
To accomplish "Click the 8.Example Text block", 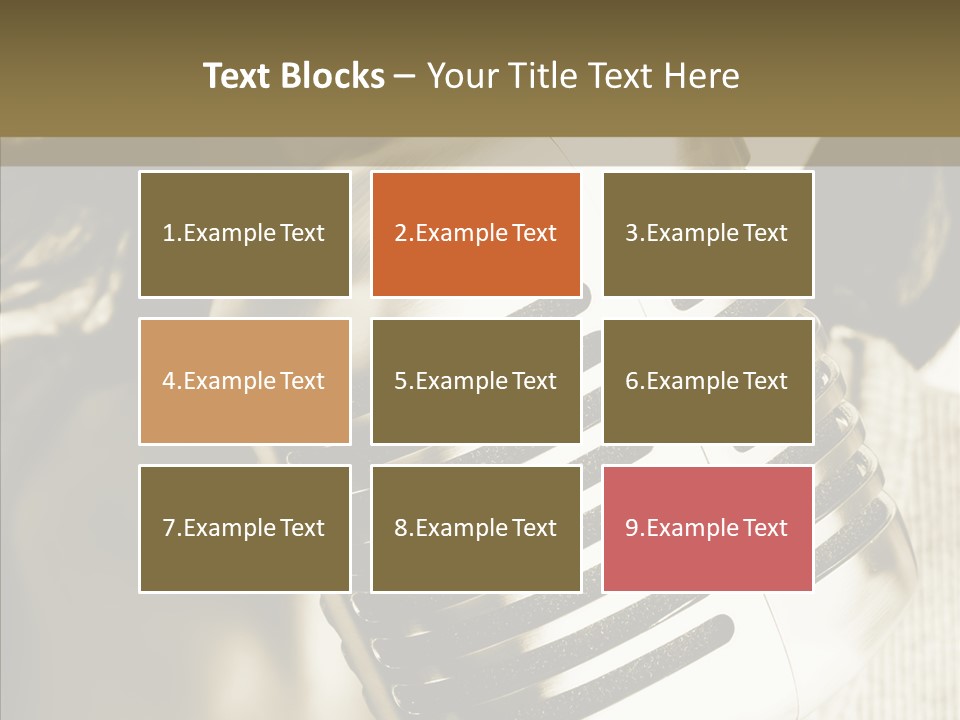I will click(476, 528).
